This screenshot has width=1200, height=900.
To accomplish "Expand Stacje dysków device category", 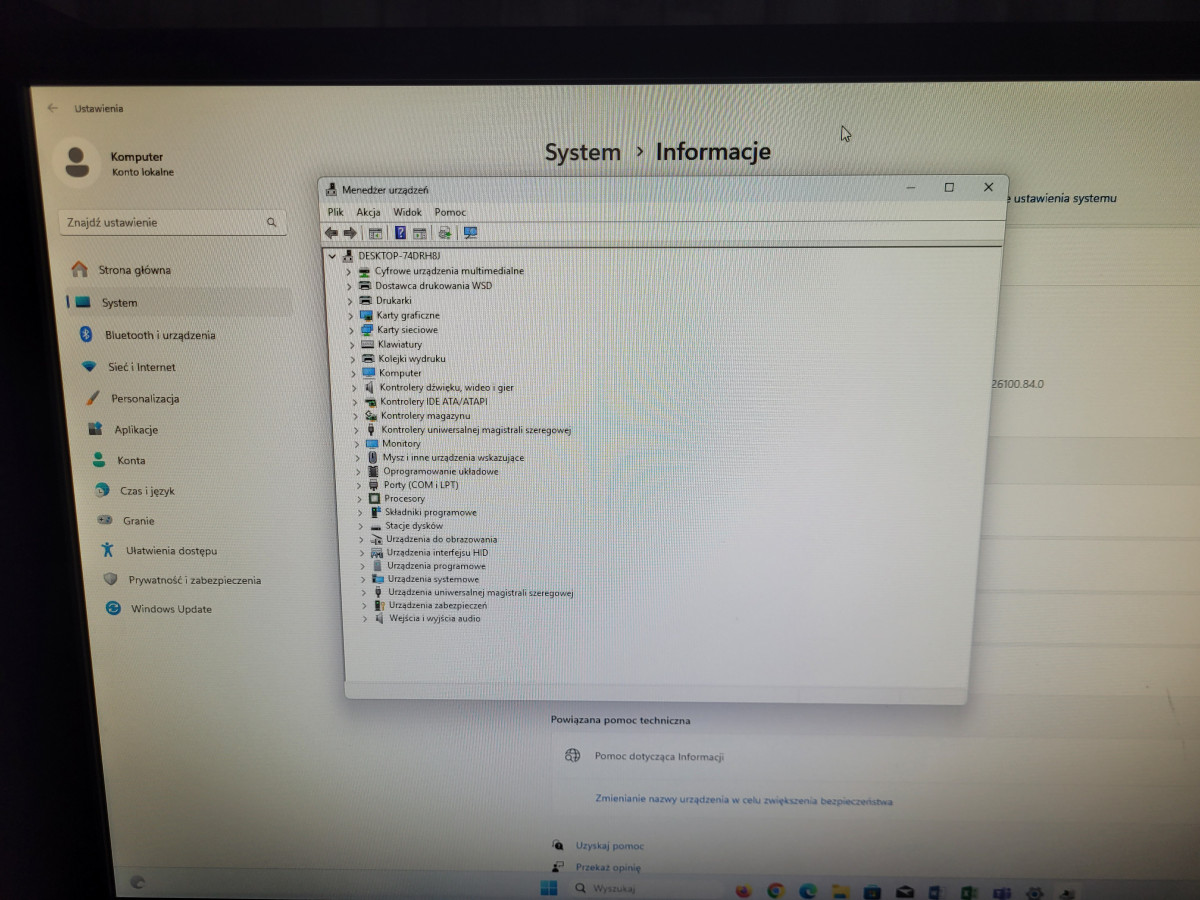I will tap(360, 525).
